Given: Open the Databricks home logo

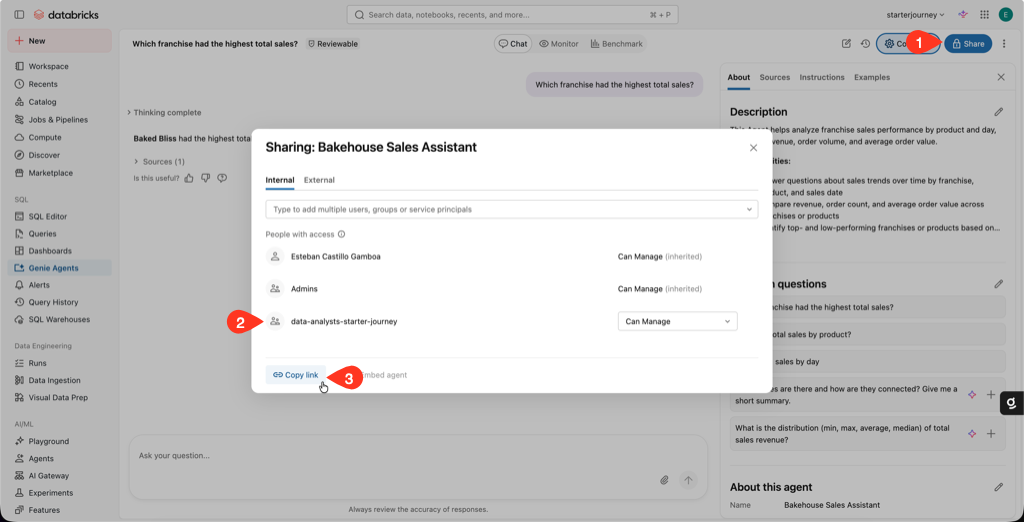Looking at the screenshot, I should pos(66,14).
